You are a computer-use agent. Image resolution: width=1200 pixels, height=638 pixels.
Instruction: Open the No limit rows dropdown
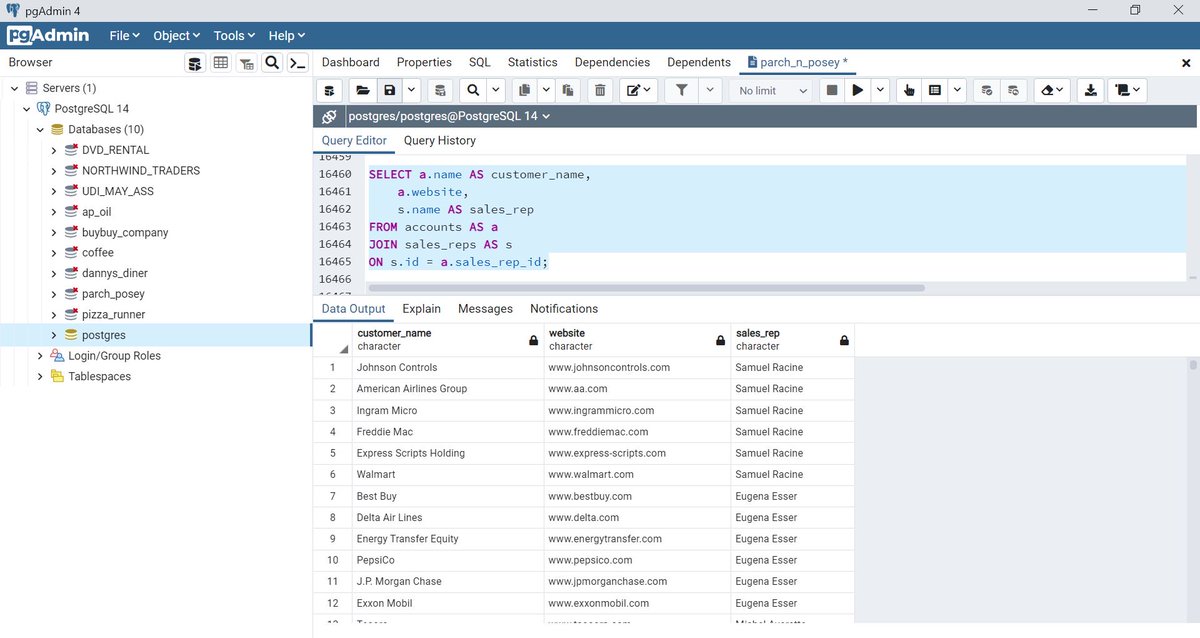[771, 90]
